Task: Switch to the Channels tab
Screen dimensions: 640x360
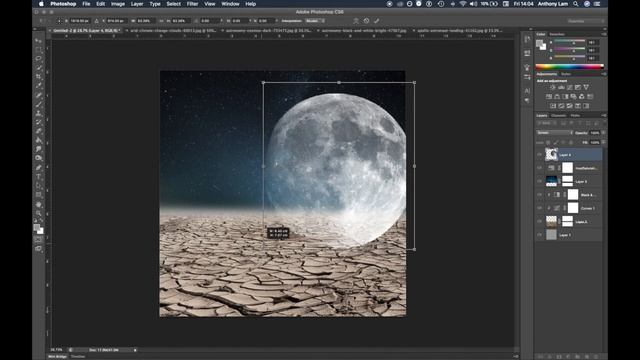Action: pyautogui.click(x=558, y=116)
